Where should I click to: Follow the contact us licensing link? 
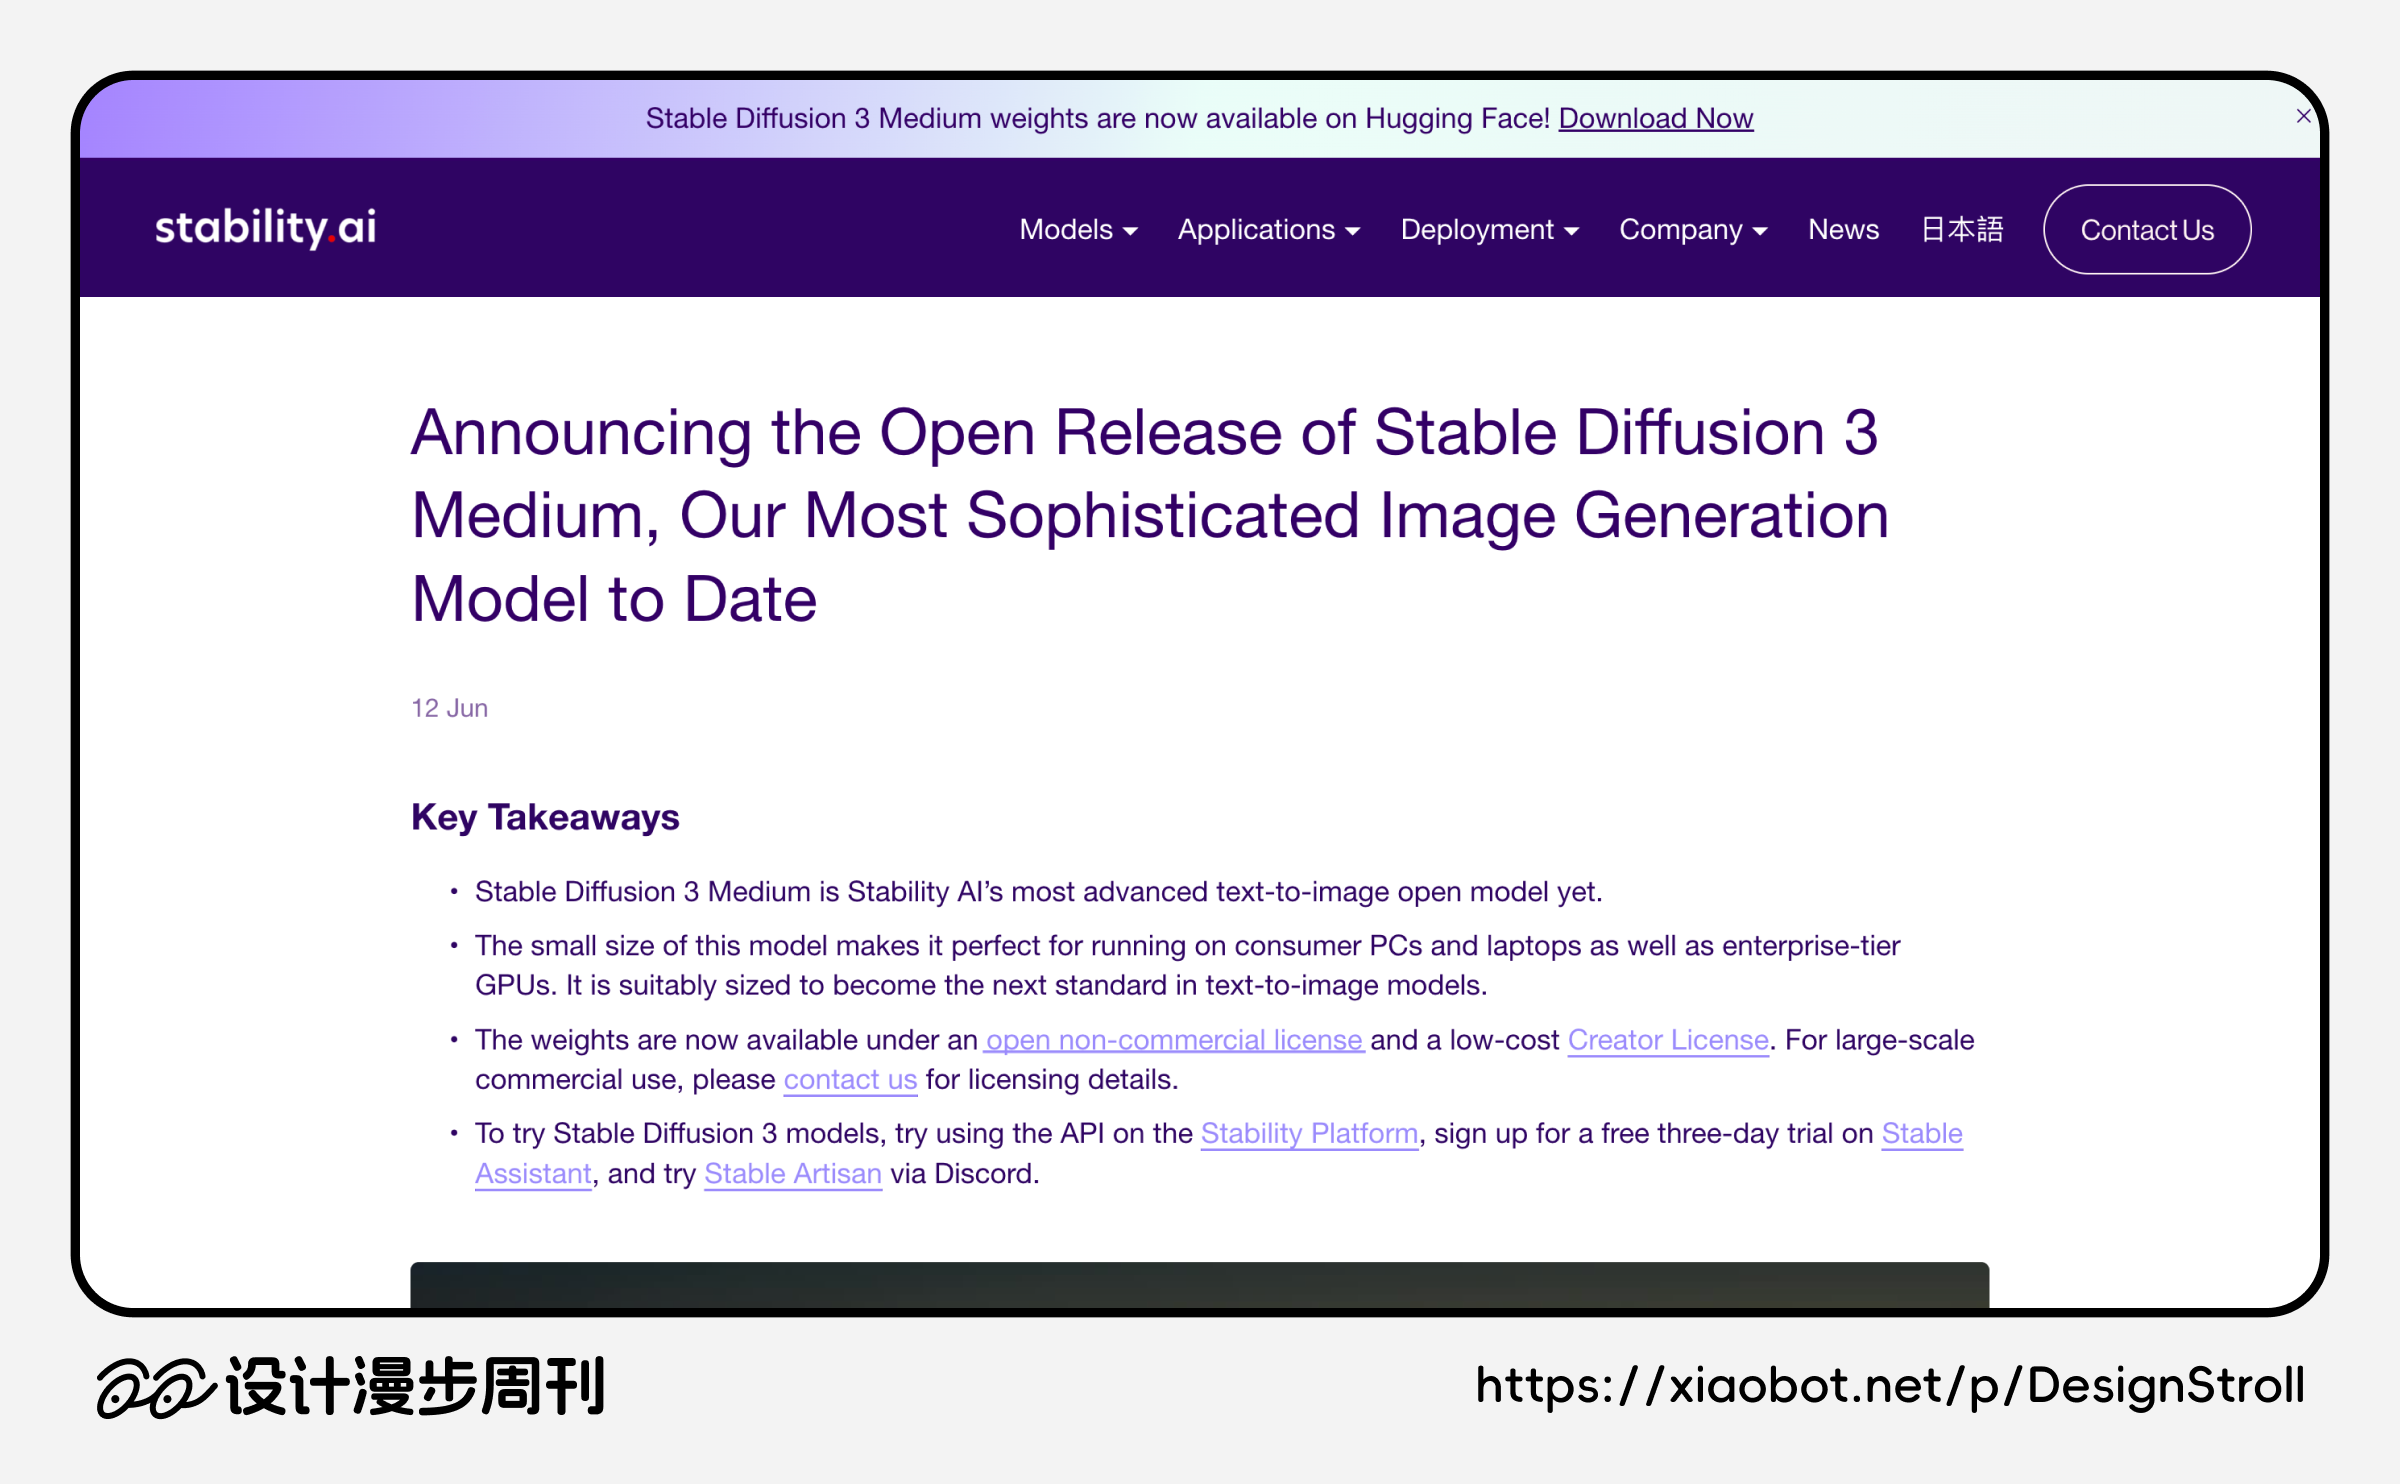850,1080
